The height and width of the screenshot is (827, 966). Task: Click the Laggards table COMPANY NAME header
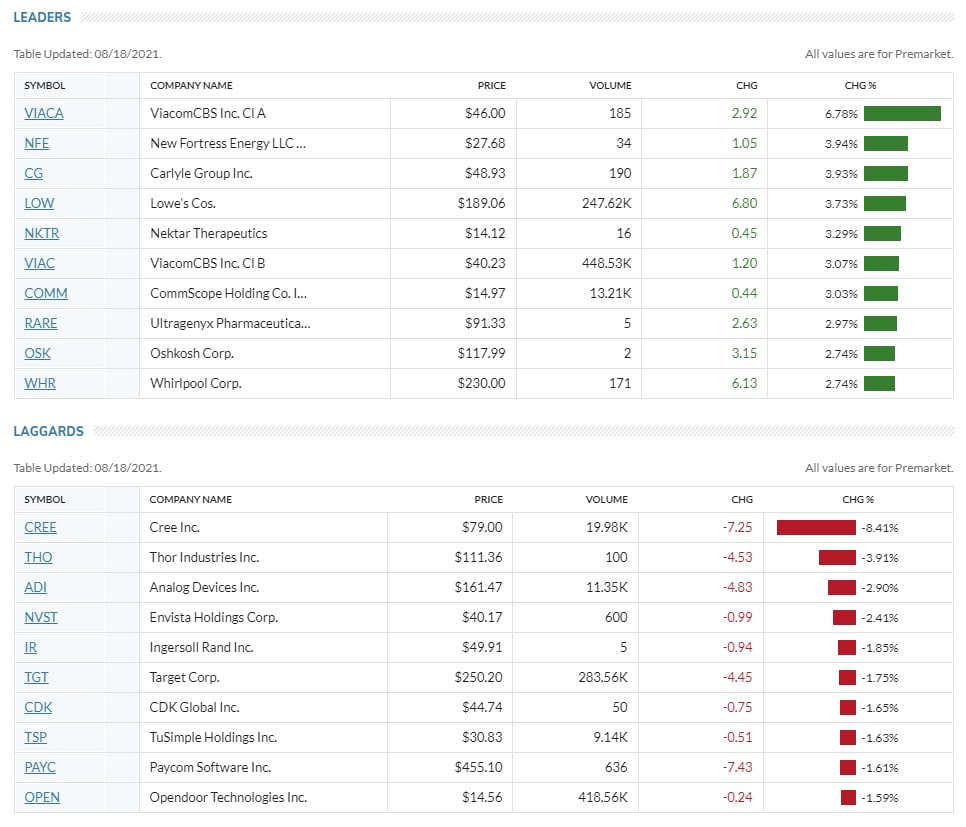190,500
